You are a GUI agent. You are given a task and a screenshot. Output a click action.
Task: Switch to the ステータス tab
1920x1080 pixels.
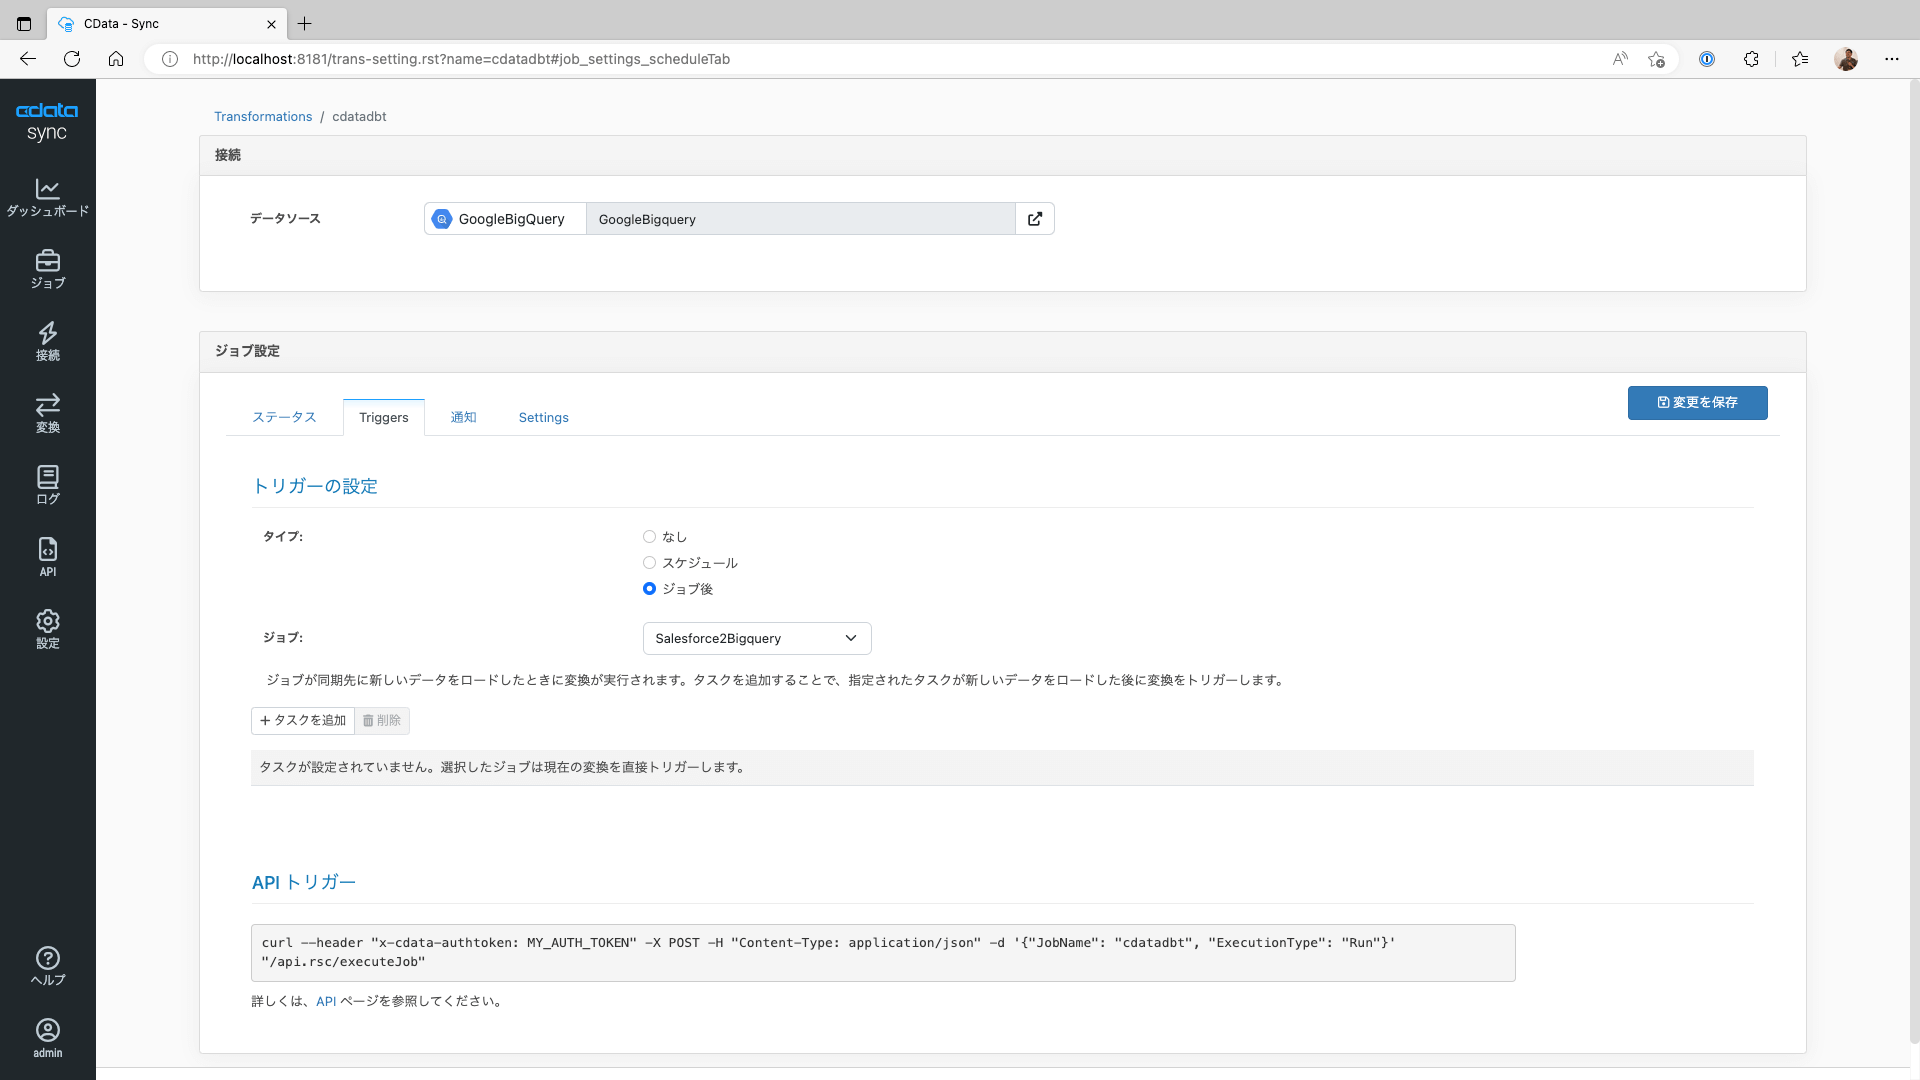[284, 417]
